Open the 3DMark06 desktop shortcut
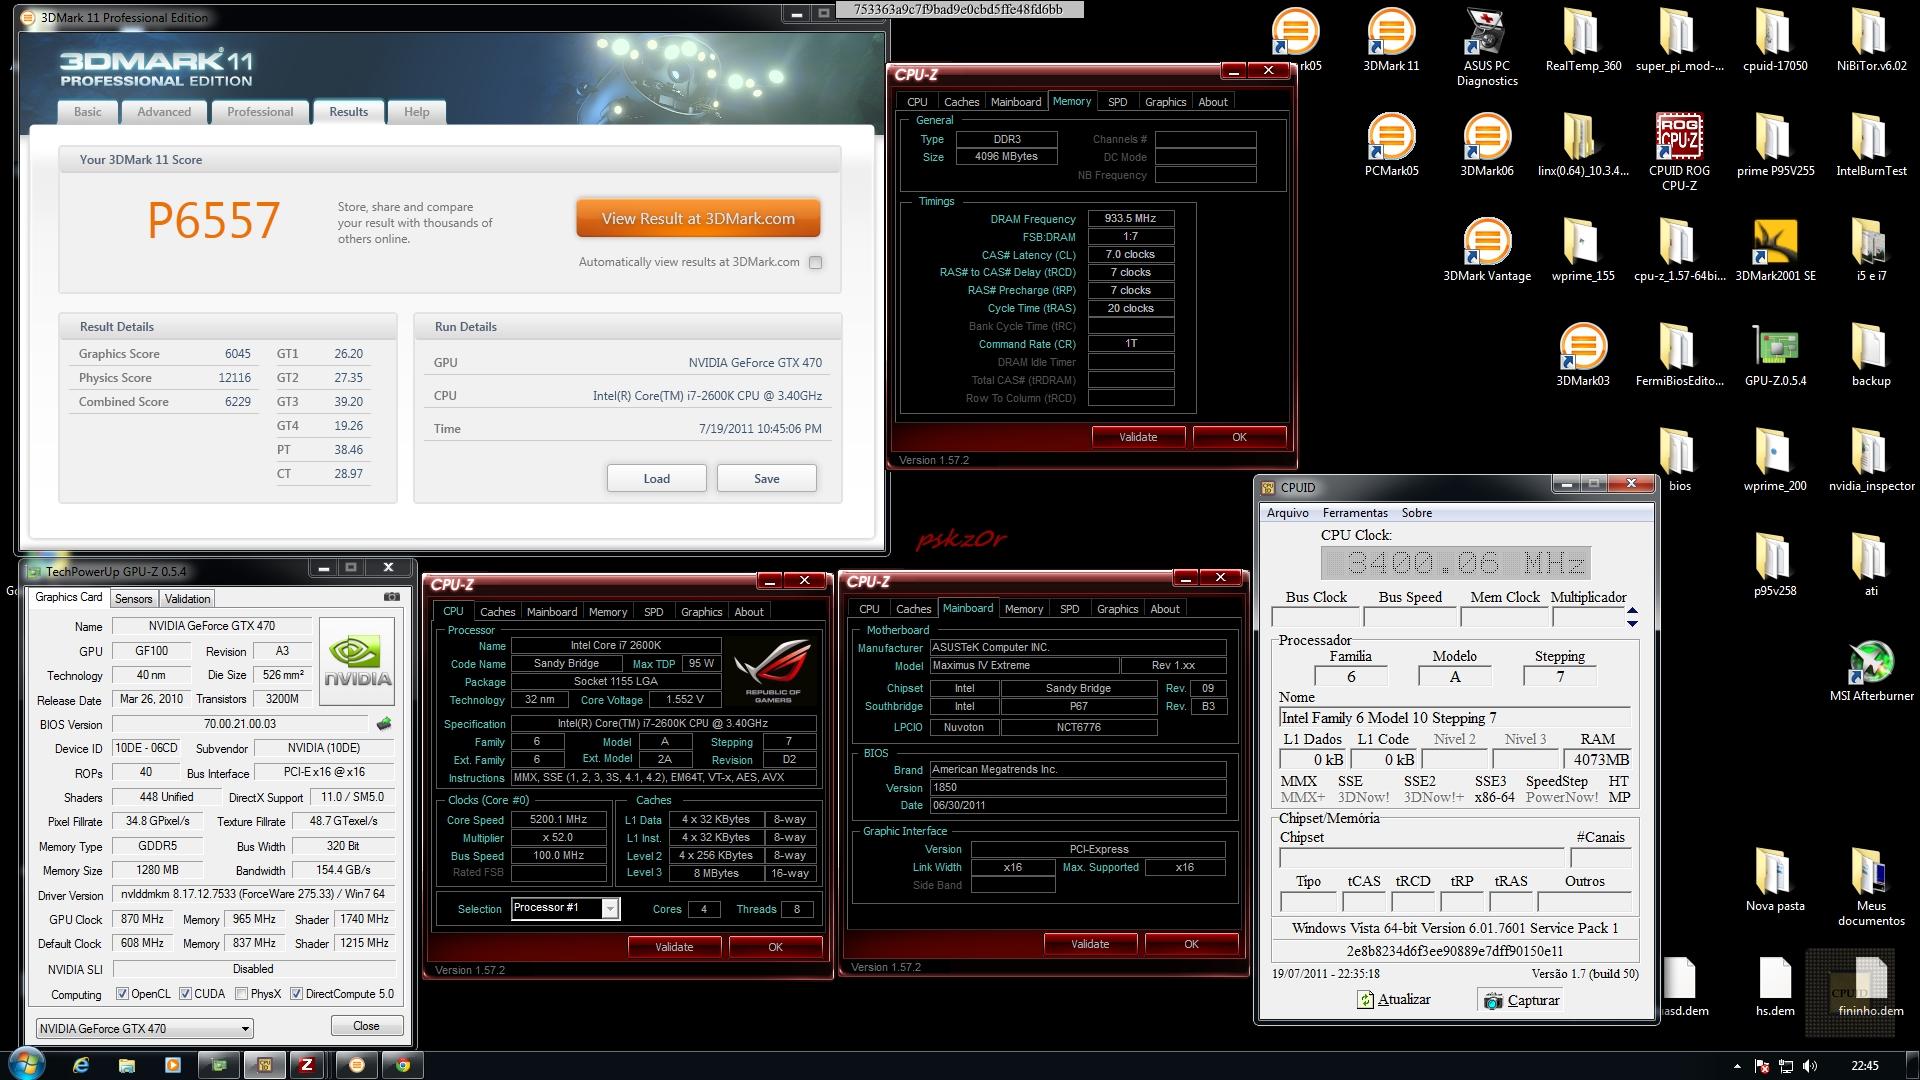 pos(1487,145)
